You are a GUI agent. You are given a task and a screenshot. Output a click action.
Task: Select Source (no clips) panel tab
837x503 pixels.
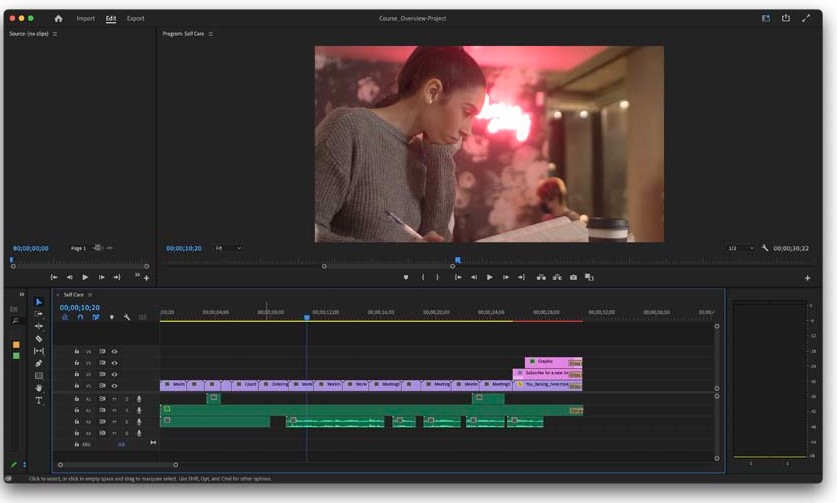[29, 34]
